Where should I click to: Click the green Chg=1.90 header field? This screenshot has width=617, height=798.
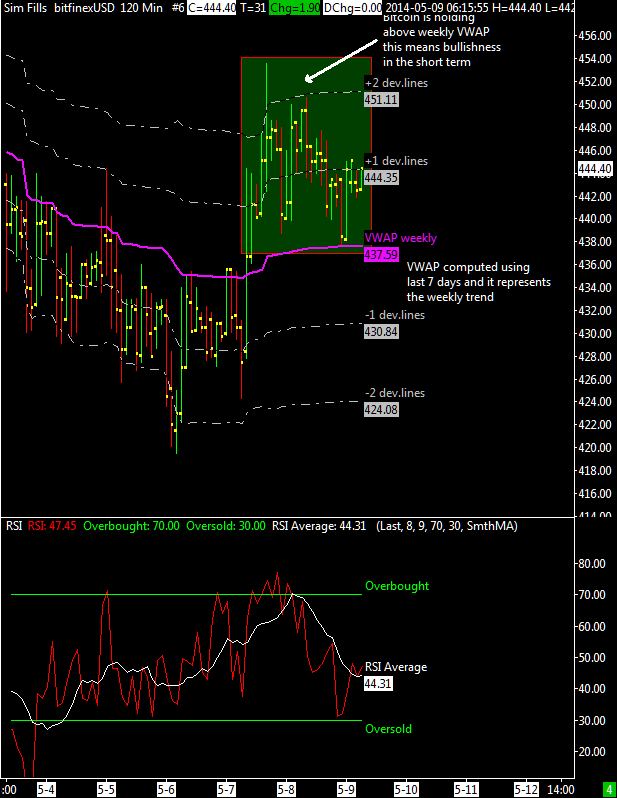click(x=271, y=7)
